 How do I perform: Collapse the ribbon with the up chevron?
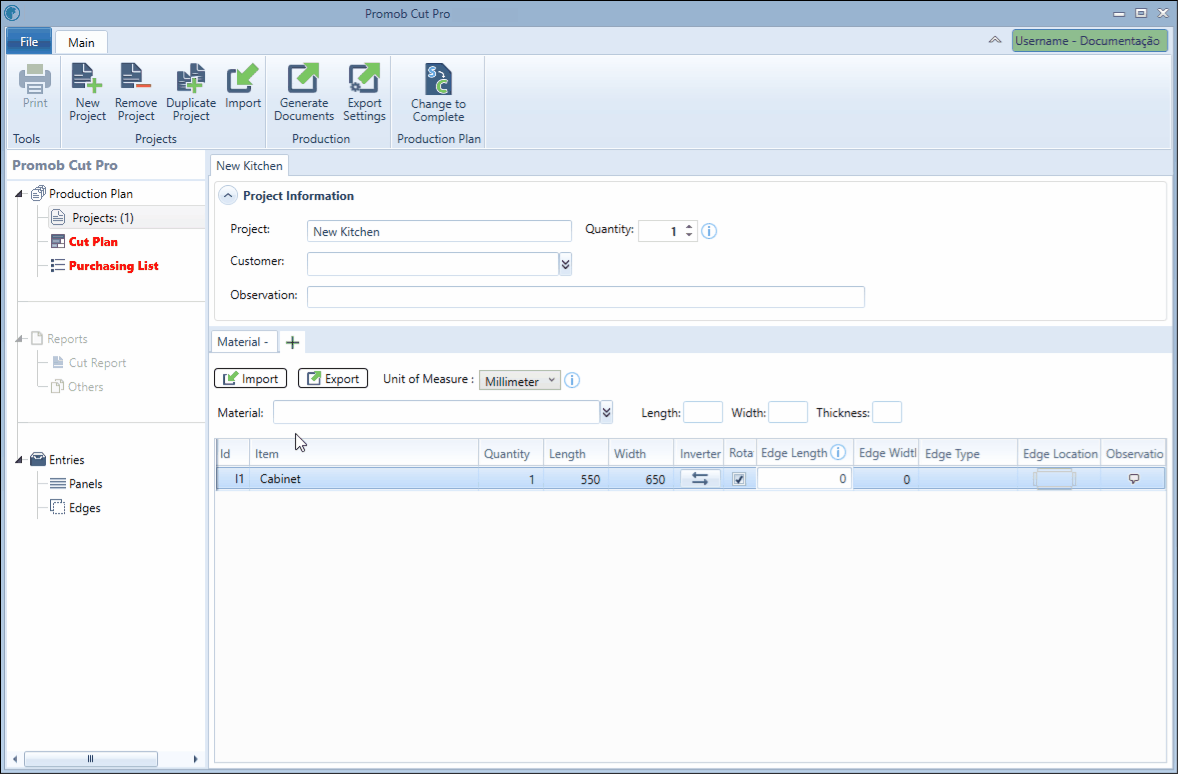tap(995, 40)
